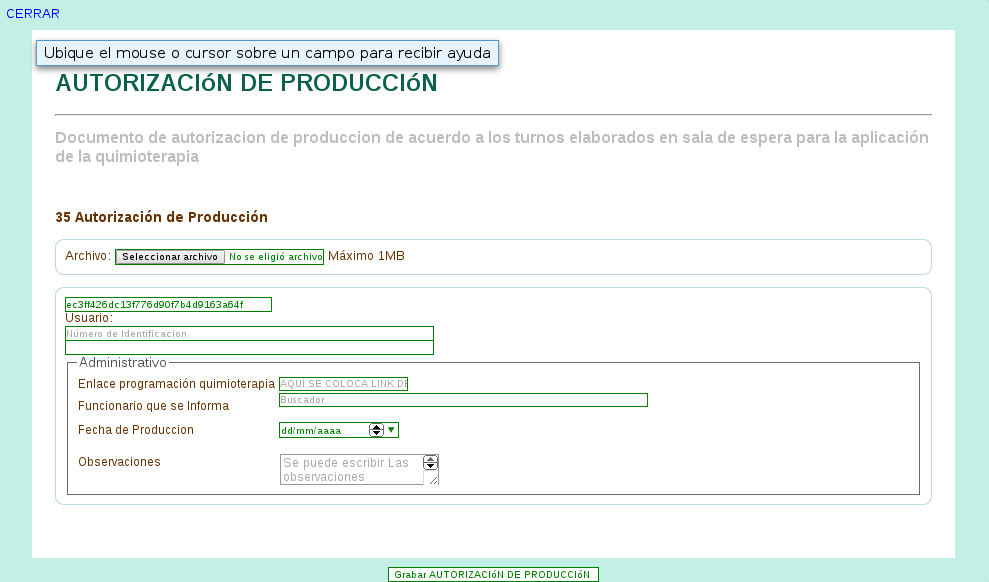Click the empty field below Número de Identificacion
This screenshot has width=989, height=582.
point(249,348)
